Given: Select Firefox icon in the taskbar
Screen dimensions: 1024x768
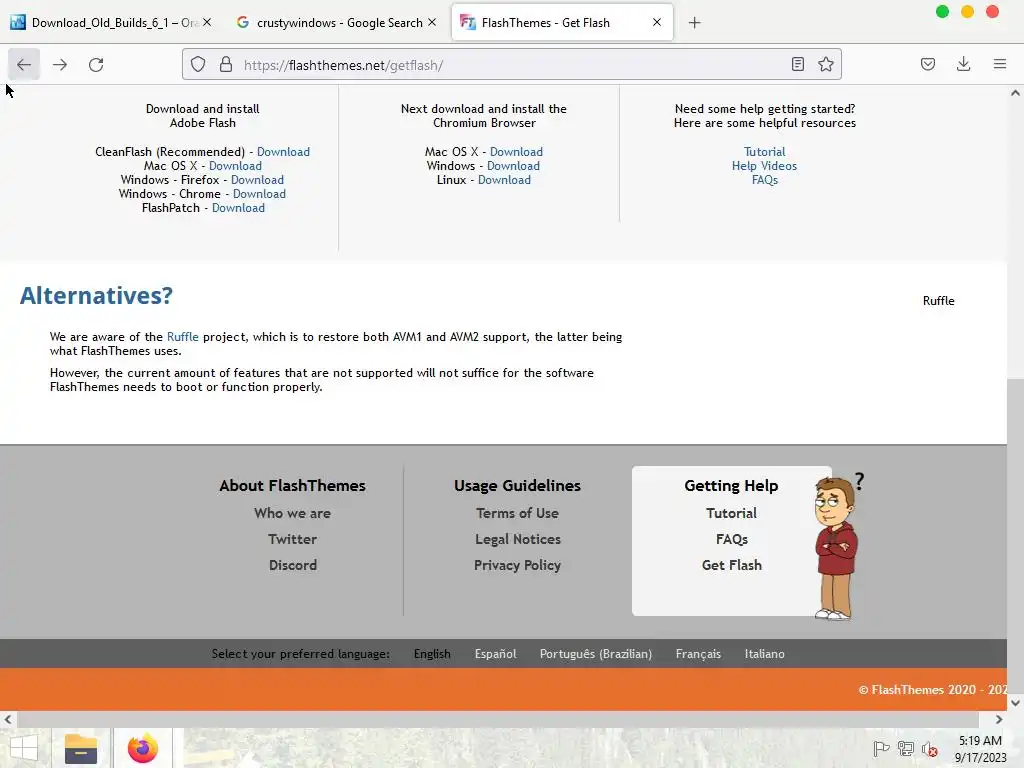Looking at the screenshot, I should click(x=143, y=748).
